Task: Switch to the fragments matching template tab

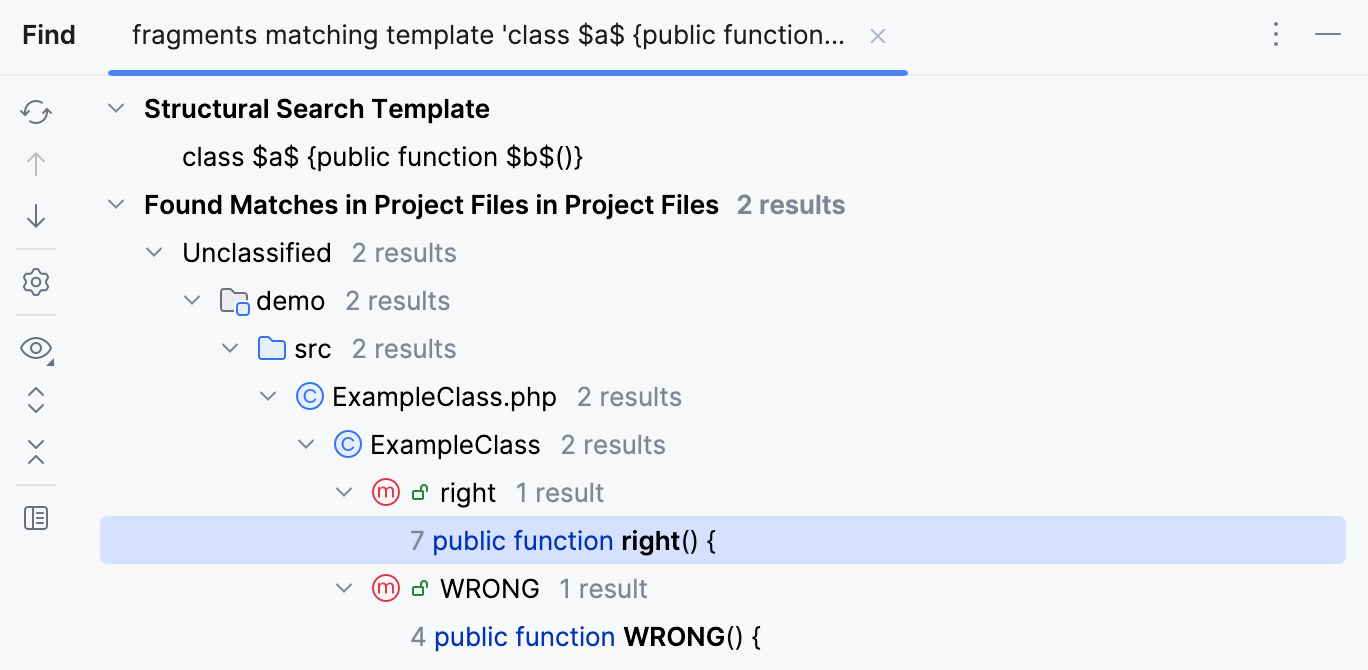Action: tap(488, 36)
